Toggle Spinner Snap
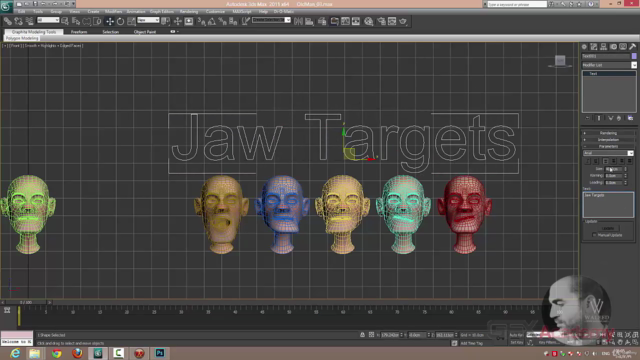The height and width of the screenshot is (360, 640). pos(233,21)
